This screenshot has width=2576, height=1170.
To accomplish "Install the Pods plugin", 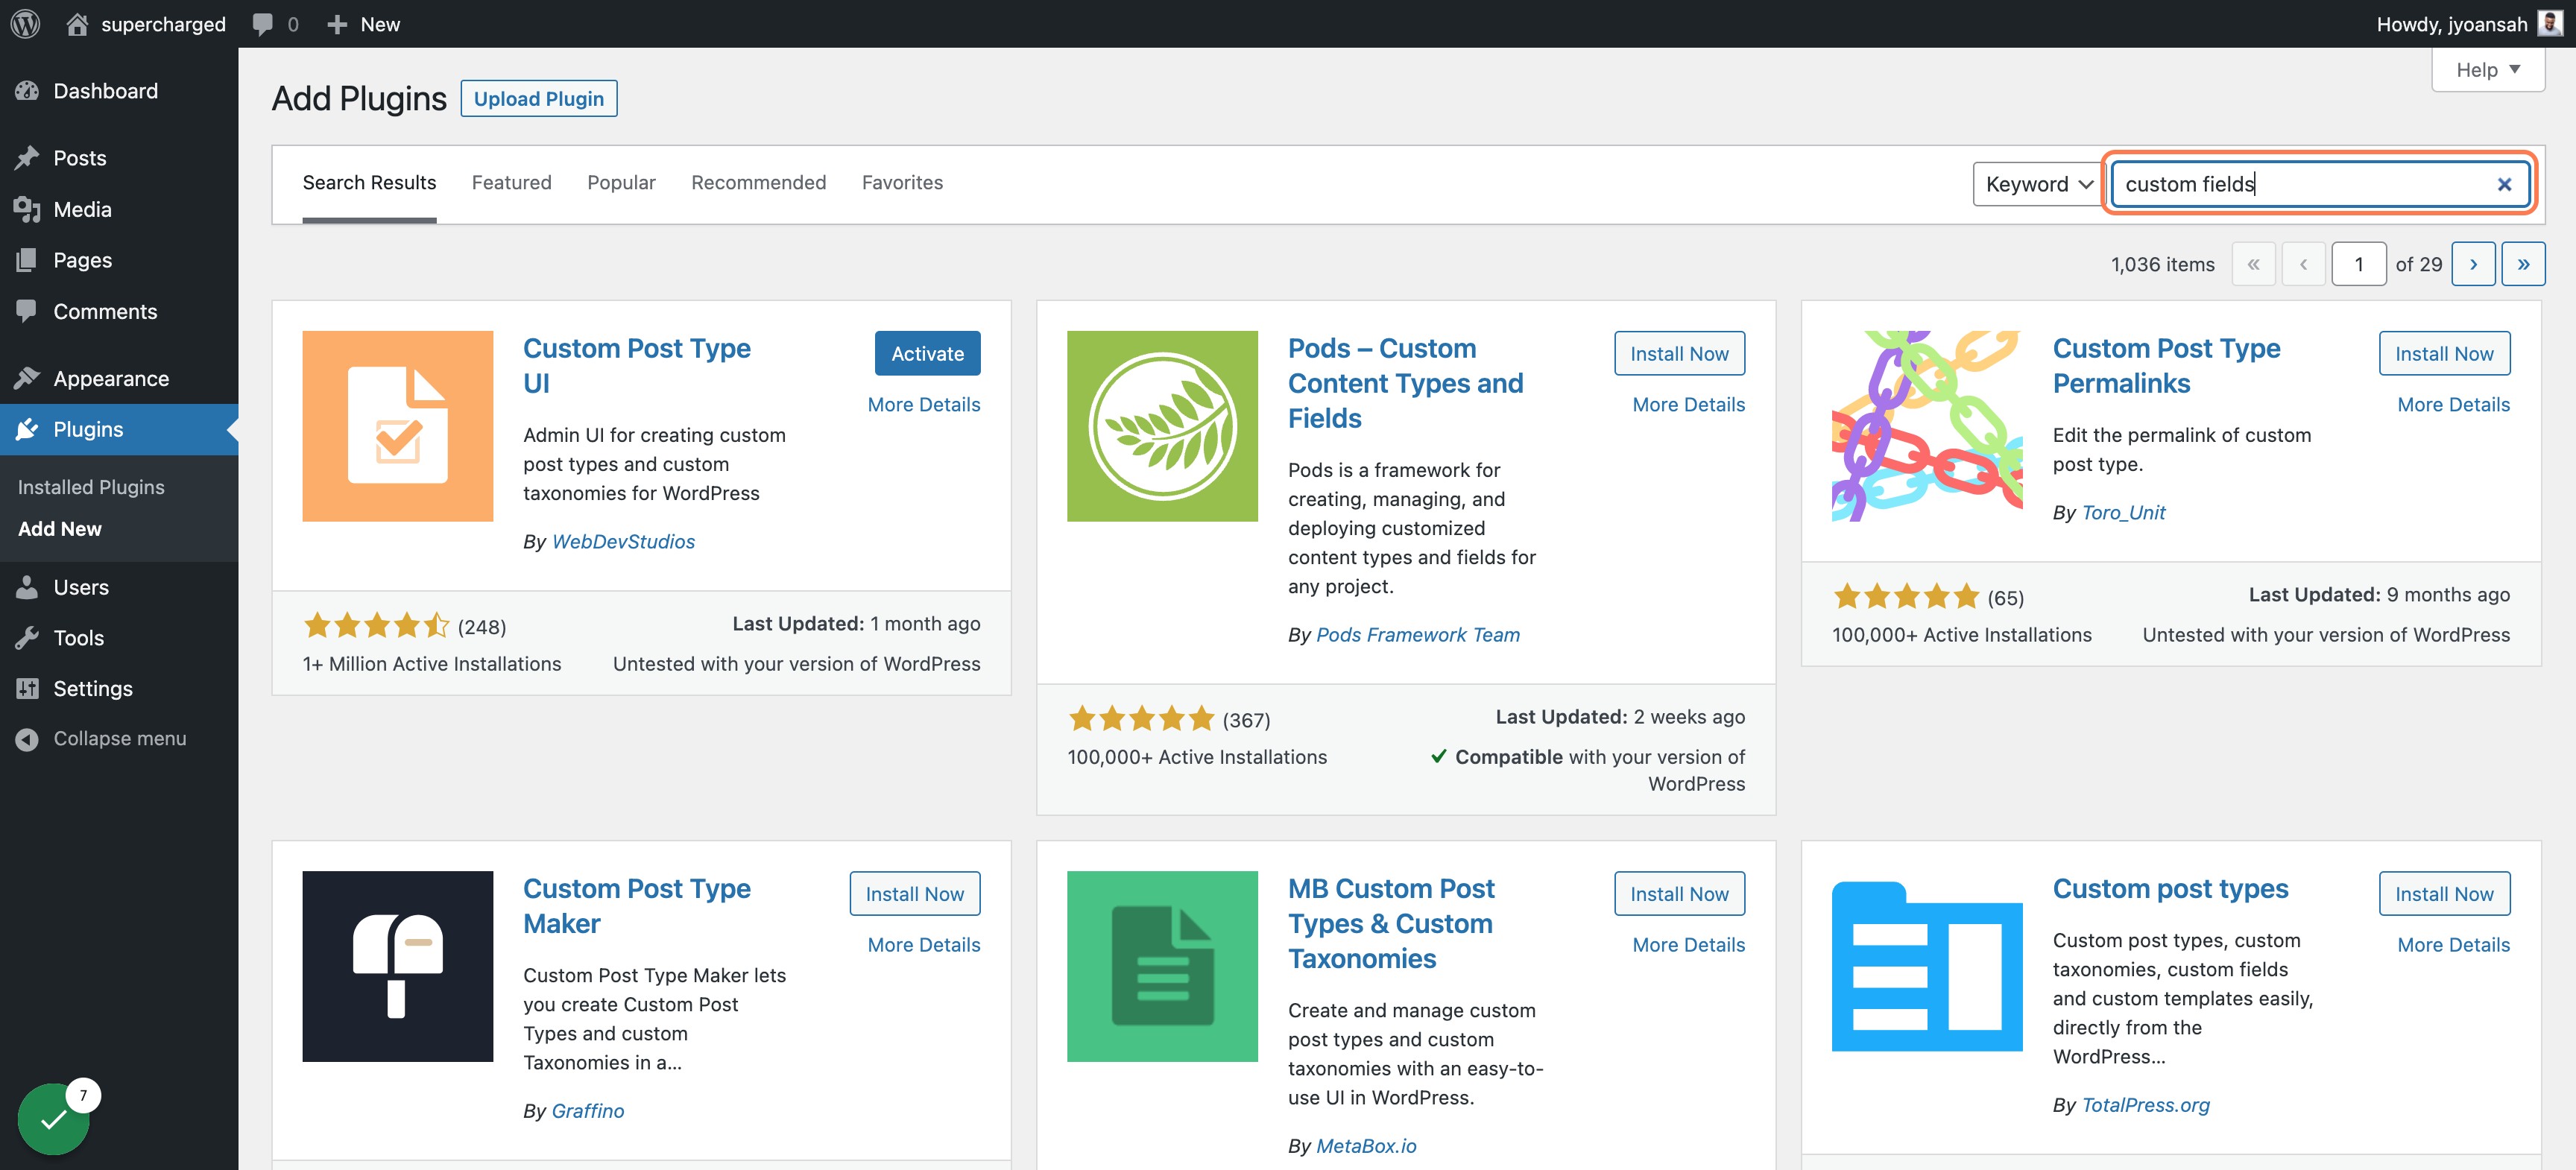I will [x=1679, y=353].
